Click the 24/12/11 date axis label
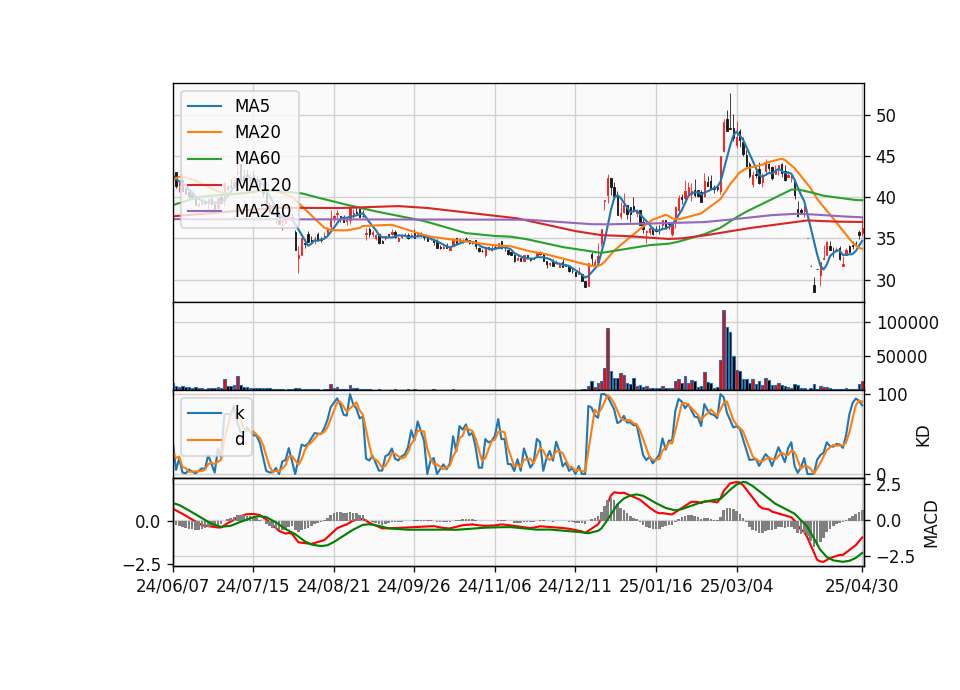 pos(575,587)
